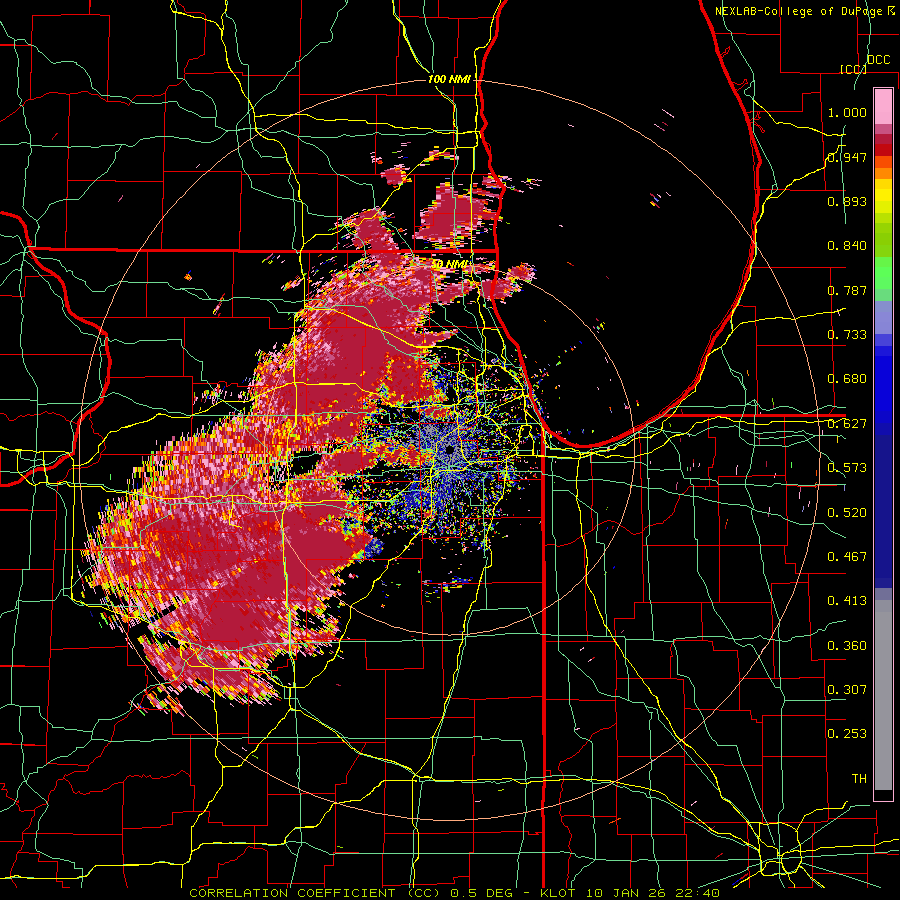
Task: Click the (CC) legend heading
Action: [x=853, y=69]
